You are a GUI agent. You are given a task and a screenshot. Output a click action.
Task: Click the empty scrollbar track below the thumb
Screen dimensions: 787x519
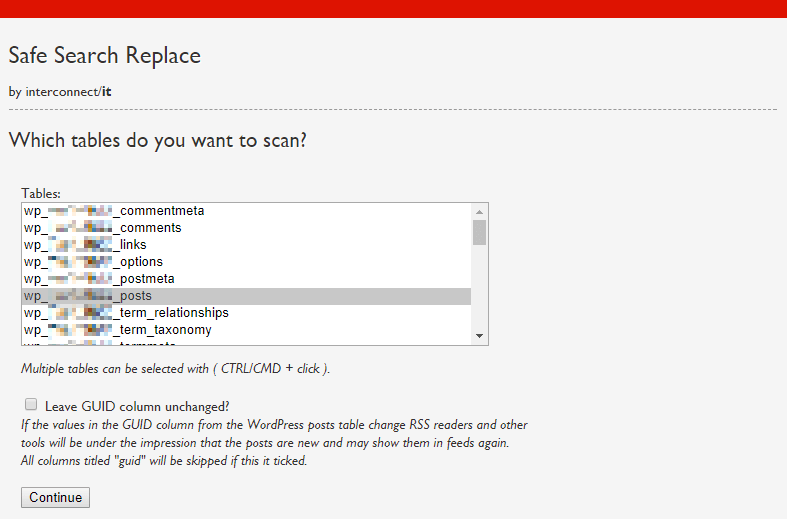pos(480,290)
